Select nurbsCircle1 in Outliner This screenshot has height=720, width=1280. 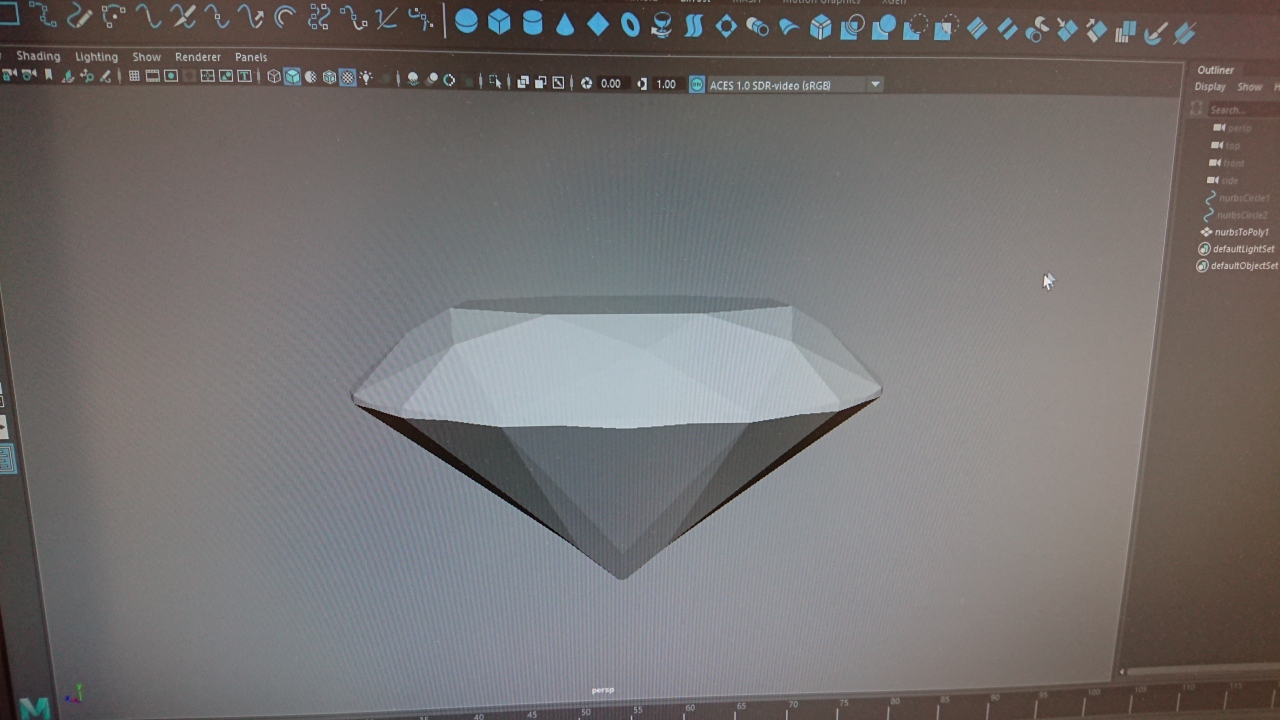[1243, 198]
